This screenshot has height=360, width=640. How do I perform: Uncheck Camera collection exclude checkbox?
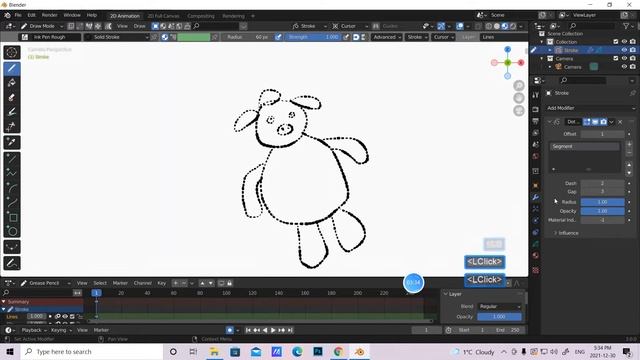pyautogui.click(x=616, y=58)
